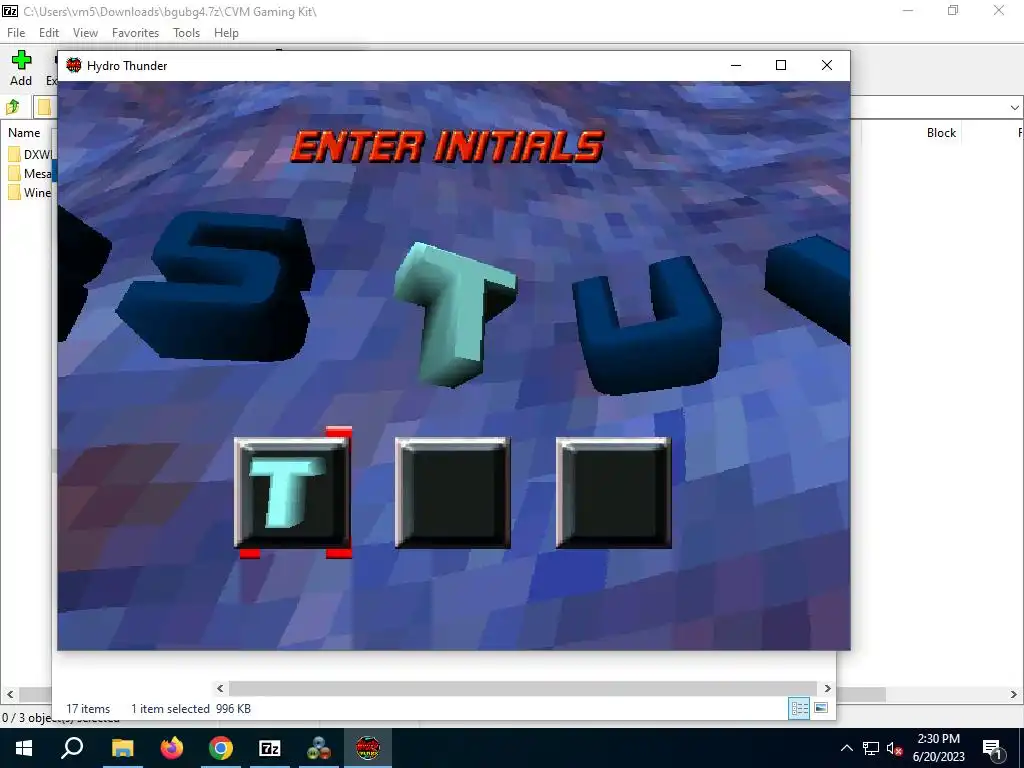
Task: Click the second empty initial slot
Action: click(x=453, y=492)
